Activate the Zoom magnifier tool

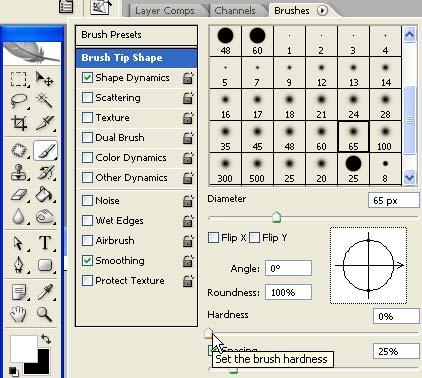point(44,314)
